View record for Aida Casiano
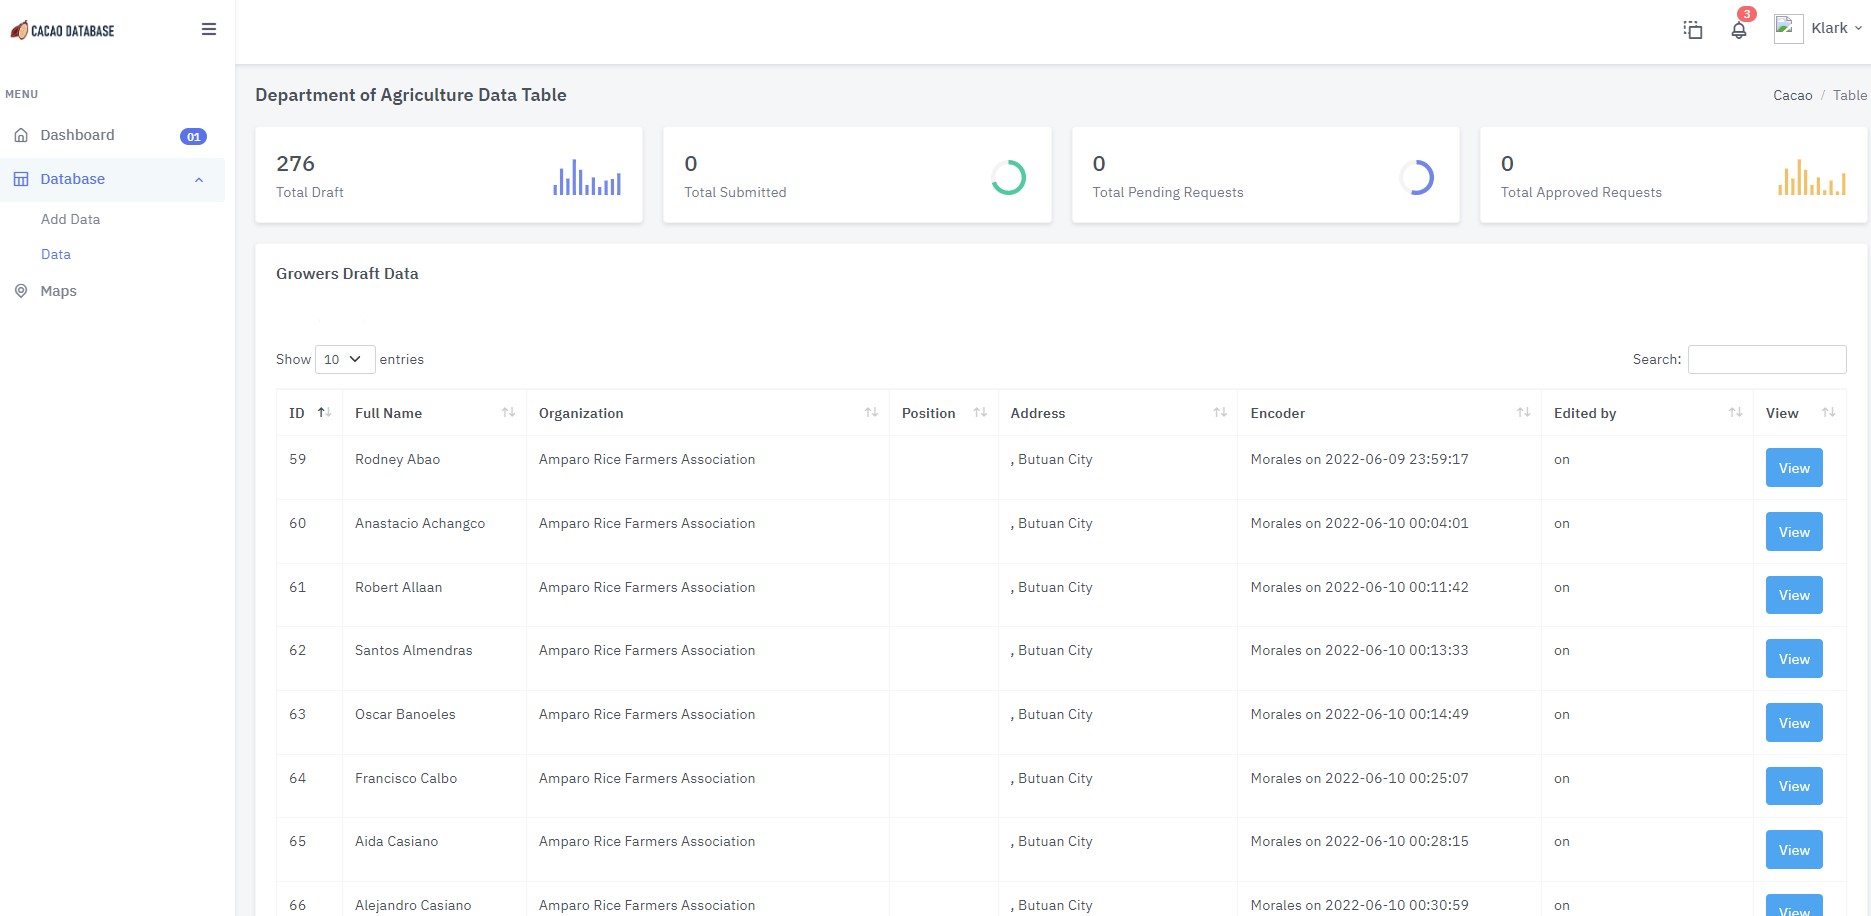The image size is (1871, 916). pos(1794,850)
